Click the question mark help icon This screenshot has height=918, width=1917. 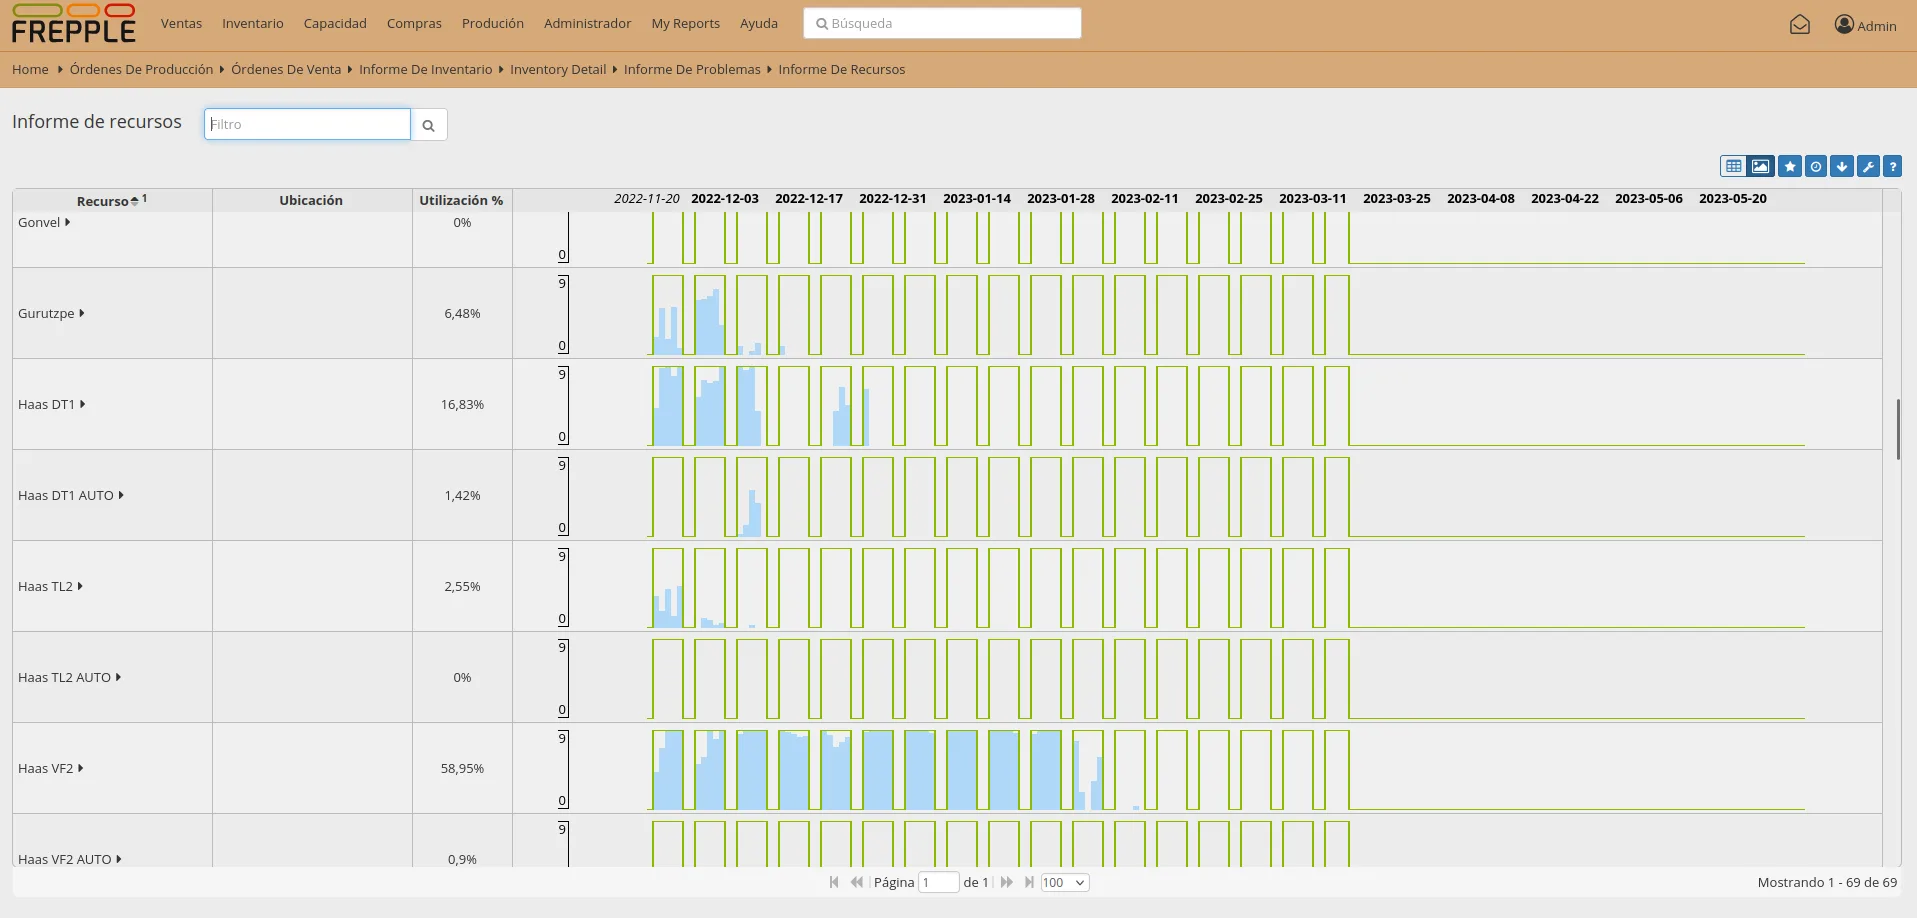pos(1893,166)
